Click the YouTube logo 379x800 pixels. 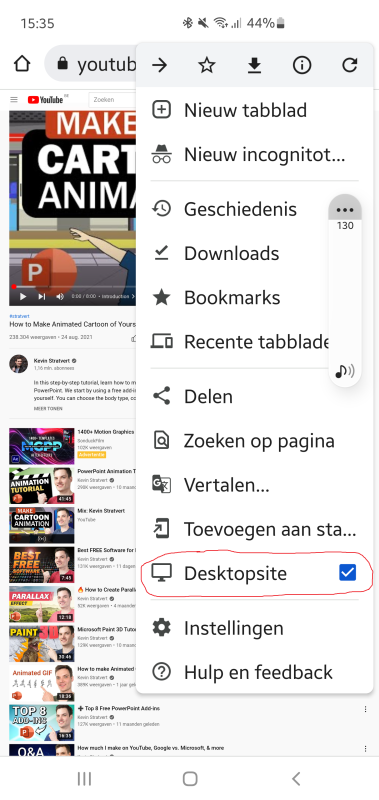[x=46, y=99]
